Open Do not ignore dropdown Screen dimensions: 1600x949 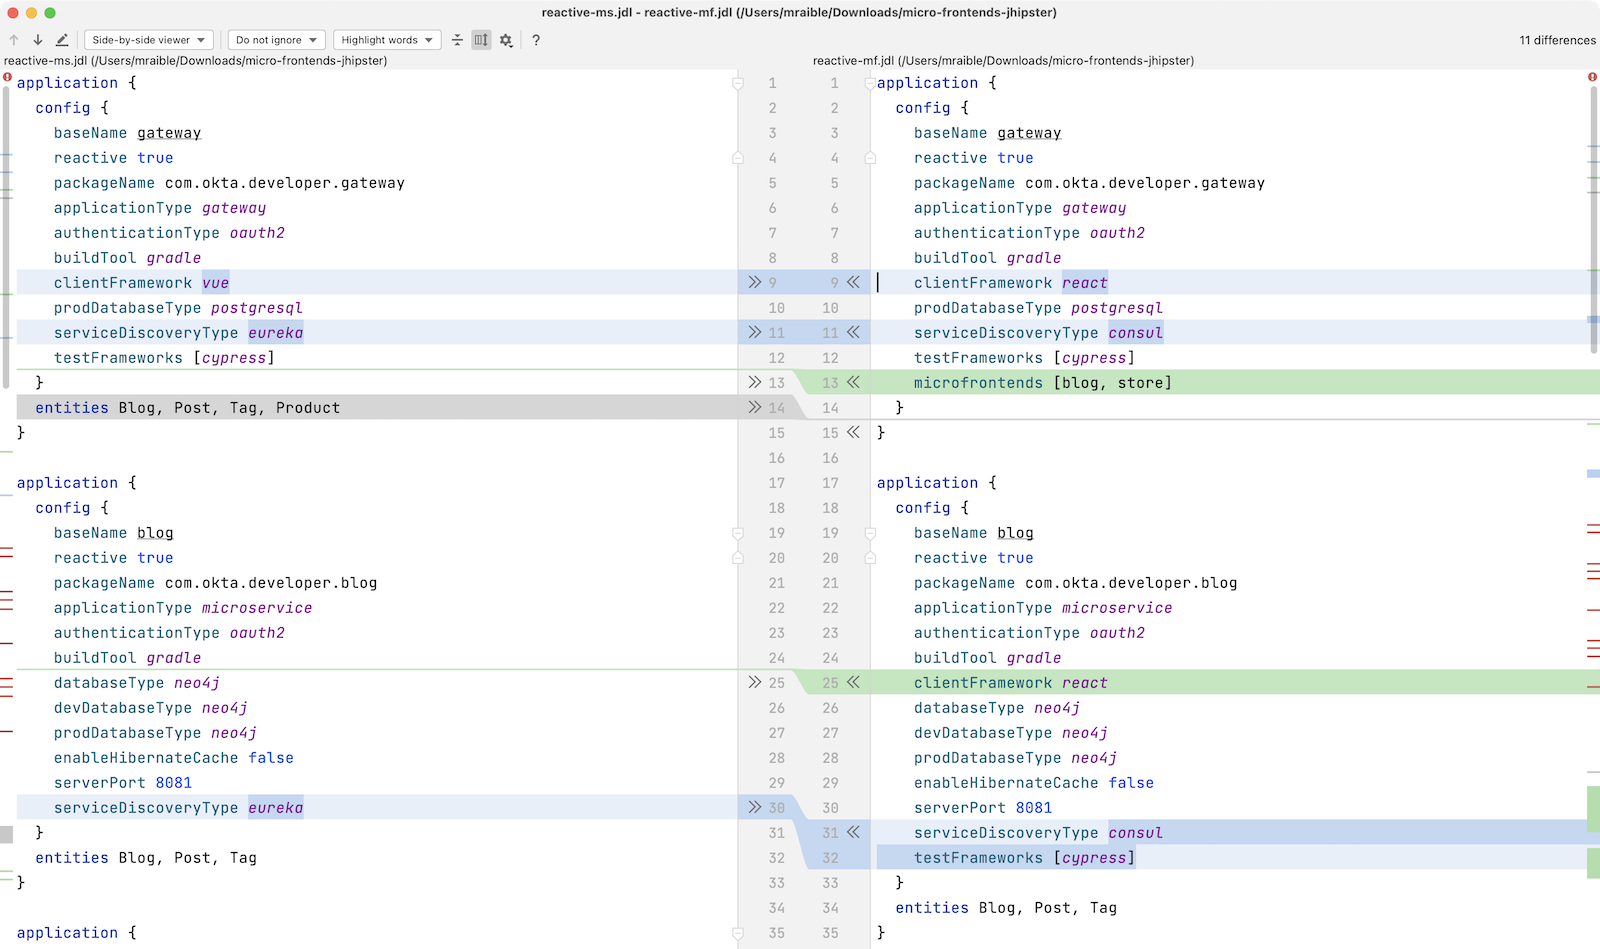(276, 40)
